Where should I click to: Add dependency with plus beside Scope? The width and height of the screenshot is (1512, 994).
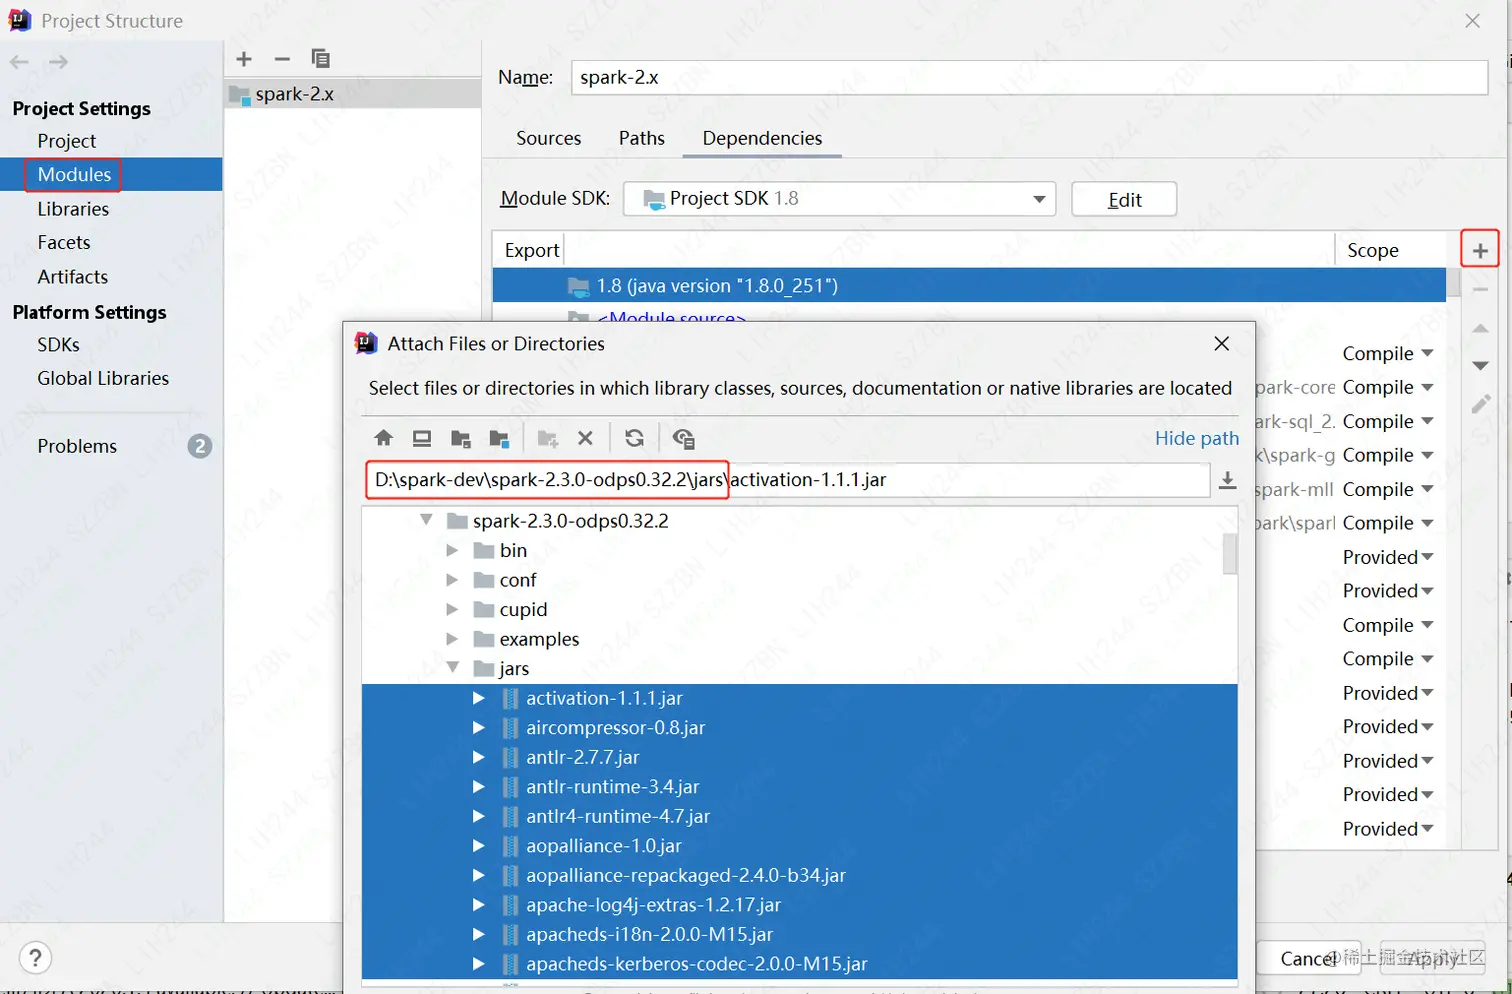1480,250
